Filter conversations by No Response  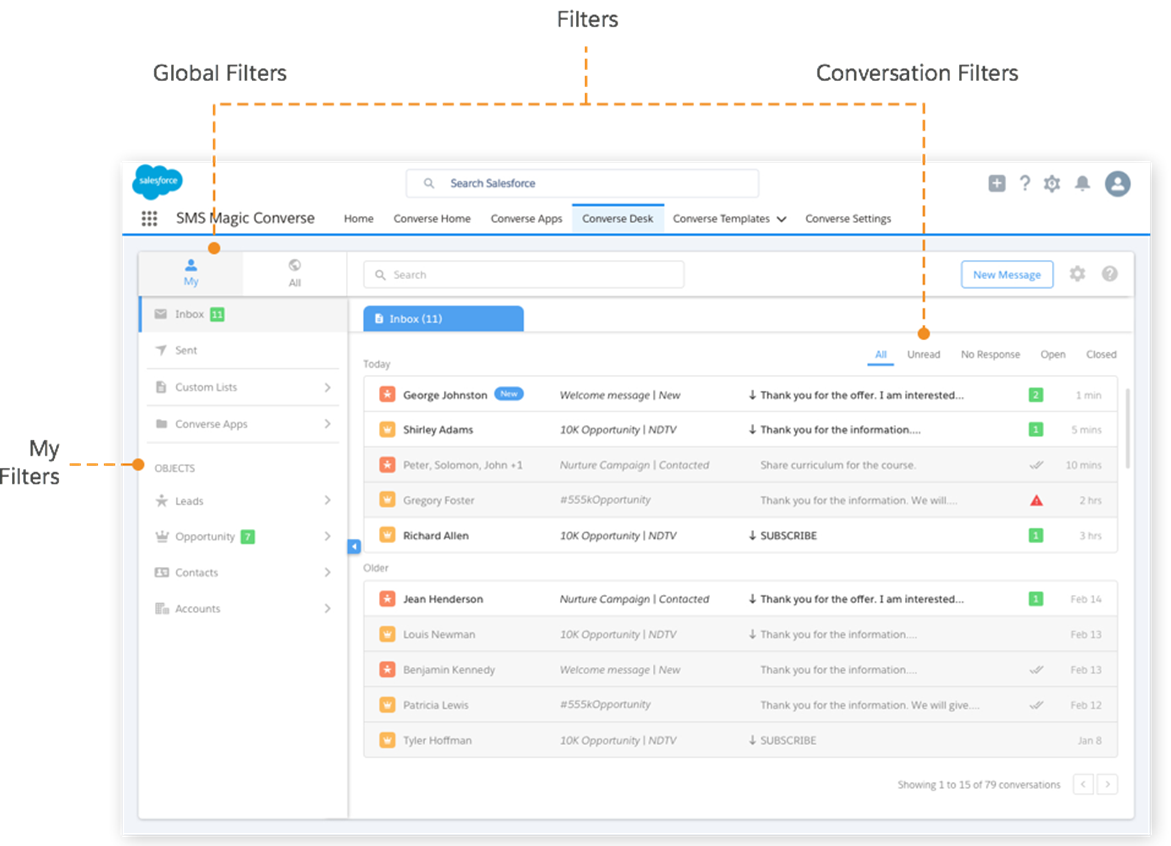pos(990,355)
